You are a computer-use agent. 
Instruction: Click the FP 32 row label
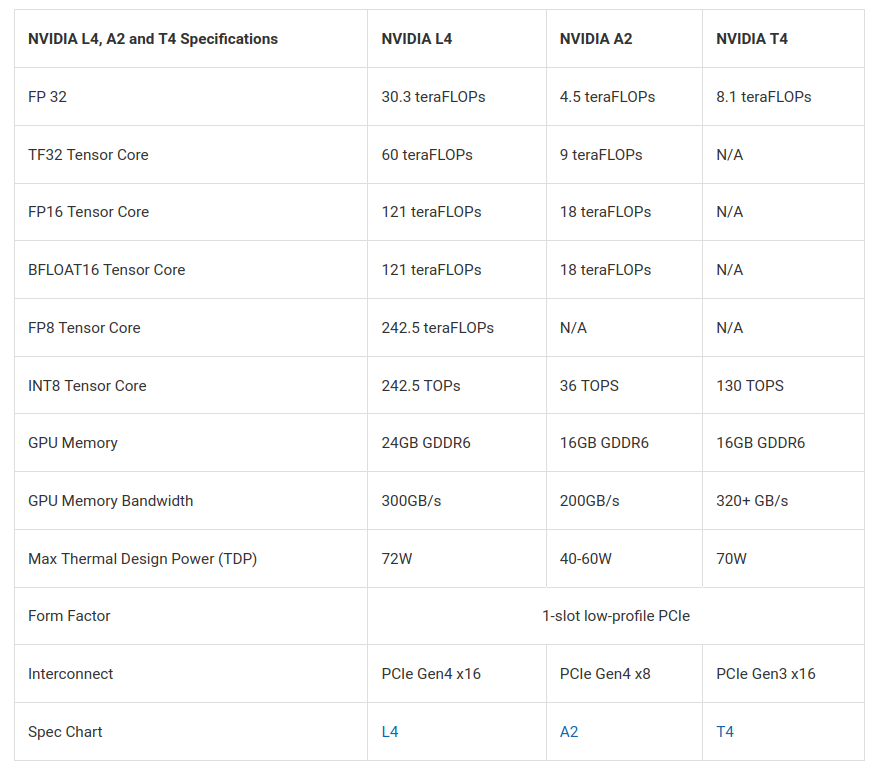(x=48, y=97)
